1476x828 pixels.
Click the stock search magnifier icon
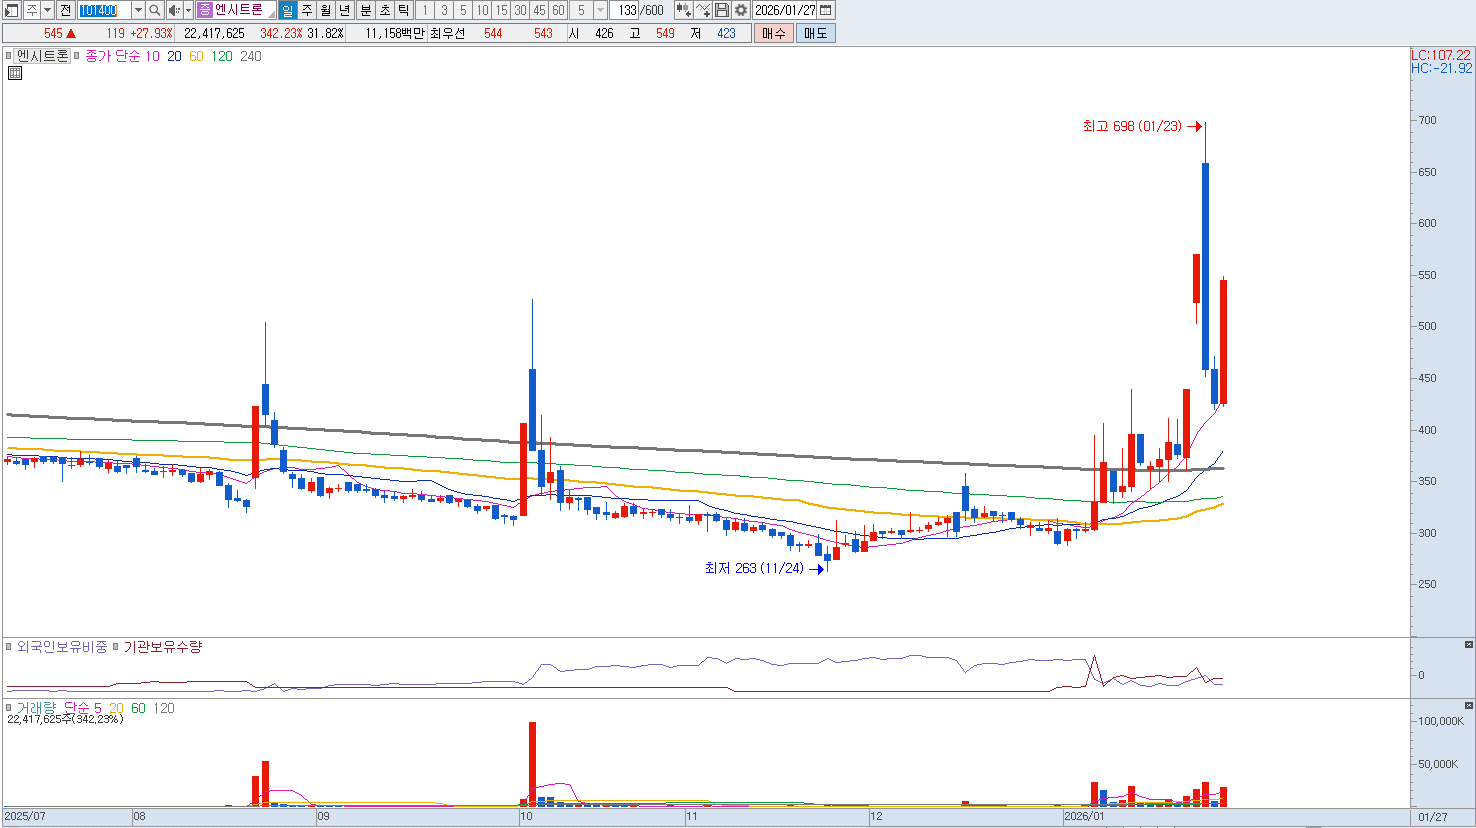[x=155, y=10]
